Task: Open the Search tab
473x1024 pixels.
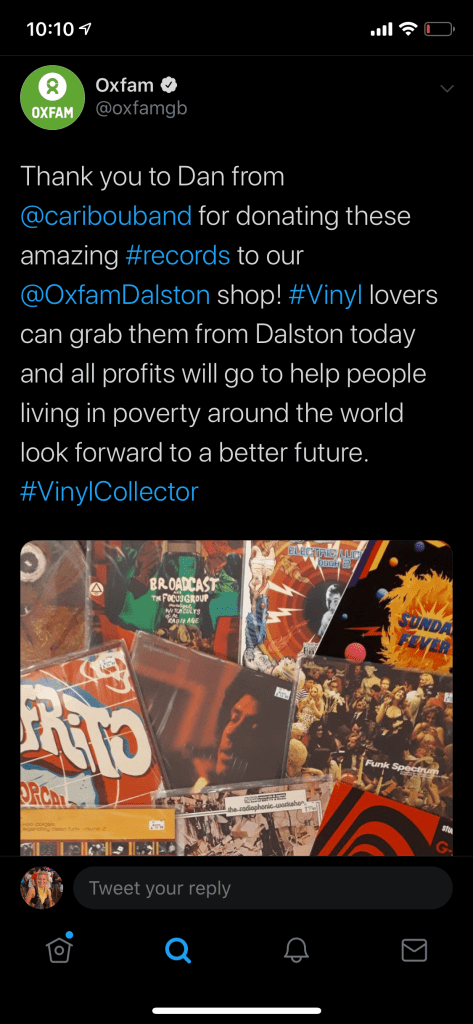Action: pyautogui.click(x=178, y=950)
